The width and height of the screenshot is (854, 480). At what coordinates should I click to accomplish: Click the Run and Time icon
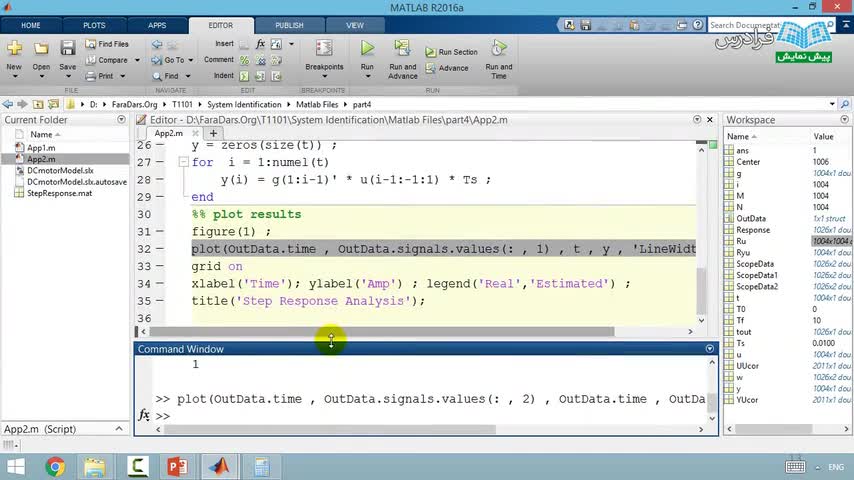pyautogui.click(x=498, y=48)
